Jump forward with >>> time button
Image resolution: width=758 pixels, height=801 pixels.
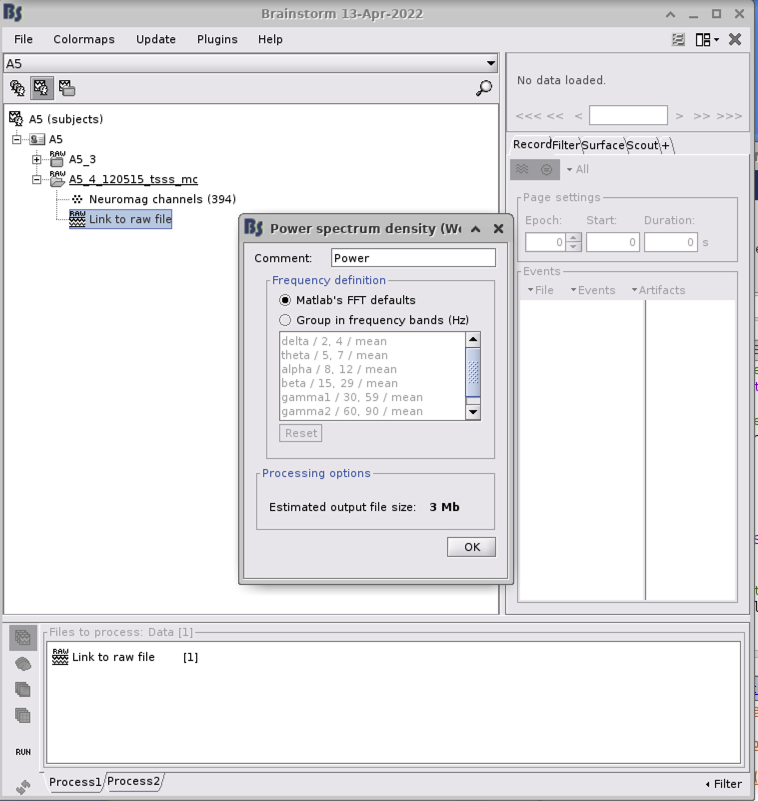(x=729, y=116)
